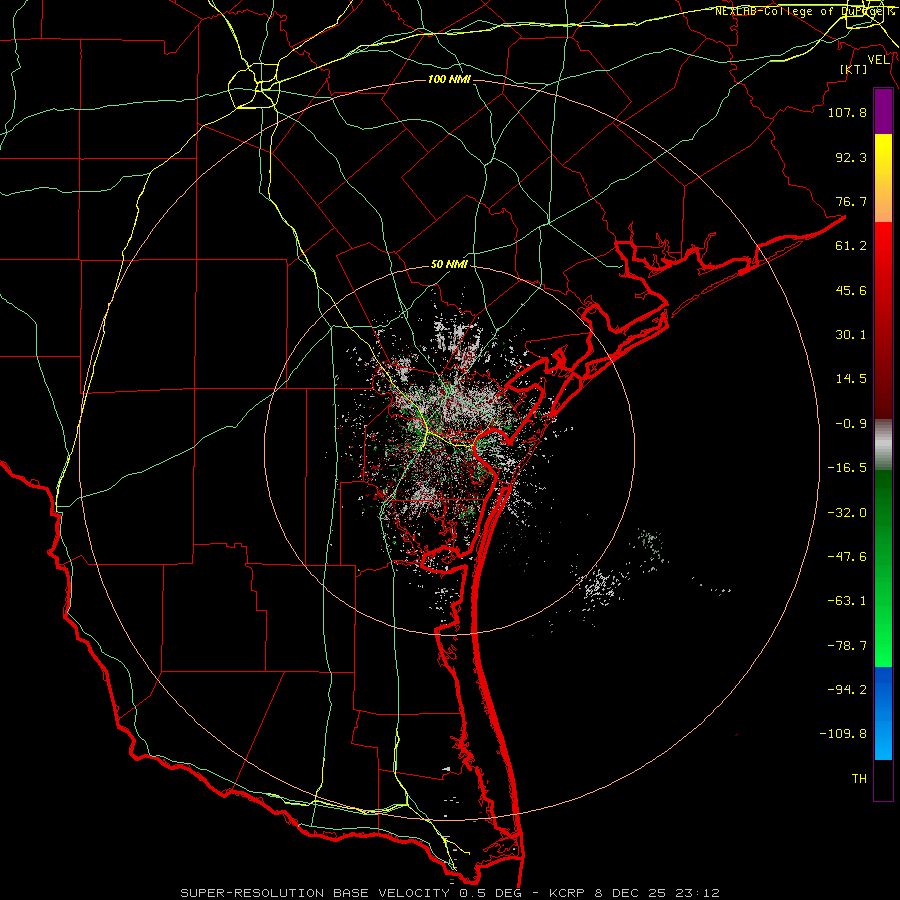Click the 45.6 legend value
900x900 pixels.
851,290
